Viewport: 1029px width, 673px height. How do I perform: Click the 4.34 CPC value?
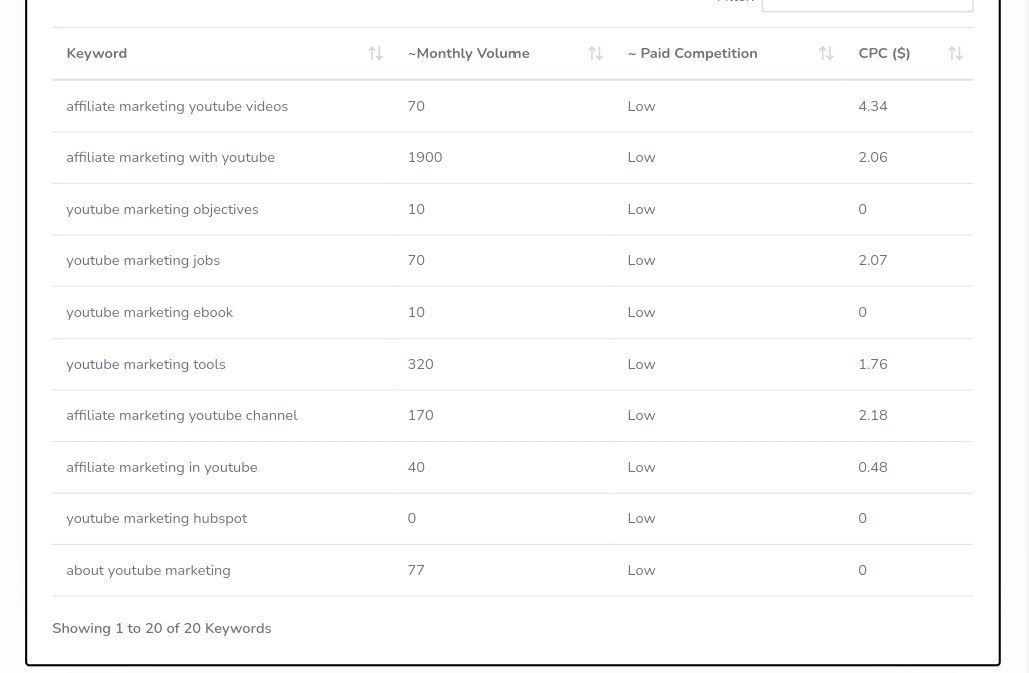pos(872,106)
